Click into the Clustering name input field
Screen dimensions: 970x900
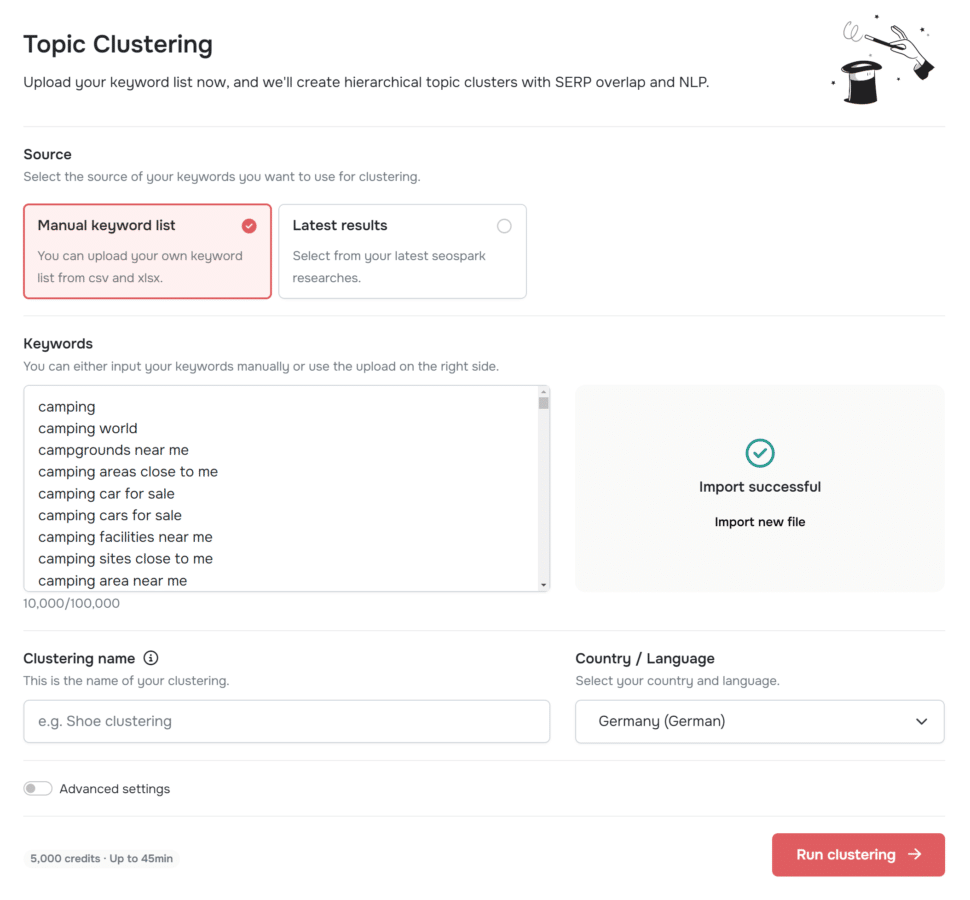(x=286, y=721)
